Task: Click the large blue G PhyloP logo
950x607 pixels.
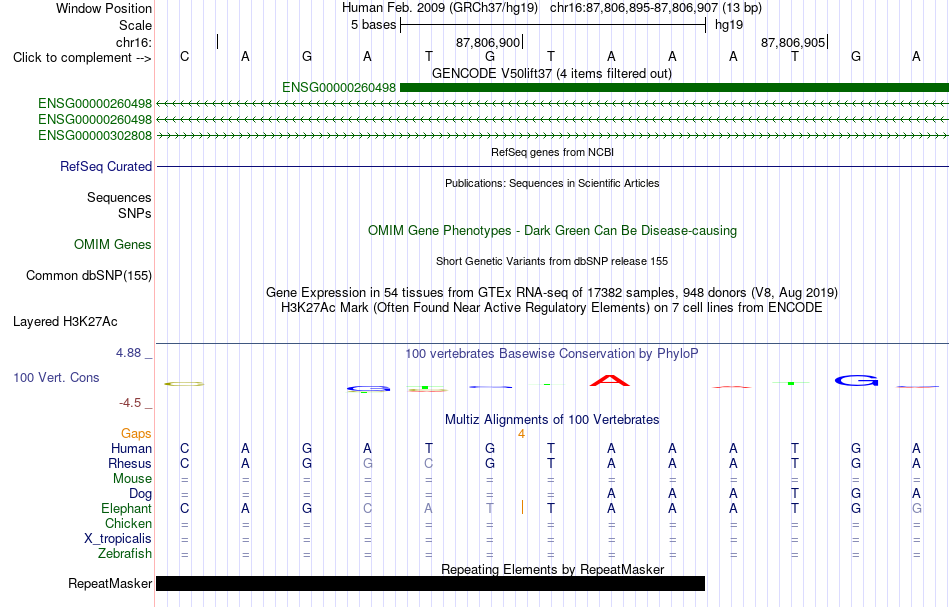Action: click(x=856, y=380)
